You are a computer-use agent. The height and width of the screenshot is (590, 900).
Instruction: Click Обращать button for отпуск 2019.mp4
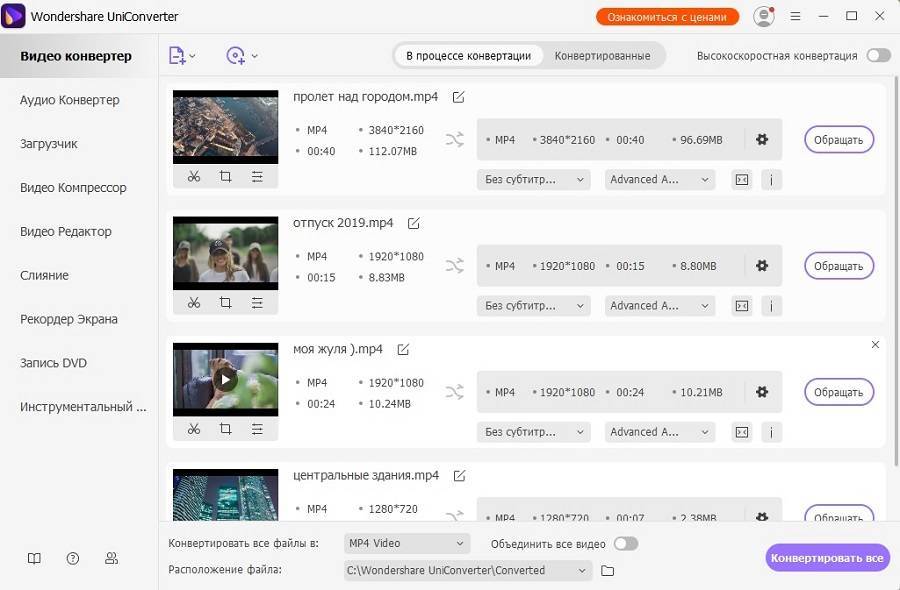[x=838, y=266]
